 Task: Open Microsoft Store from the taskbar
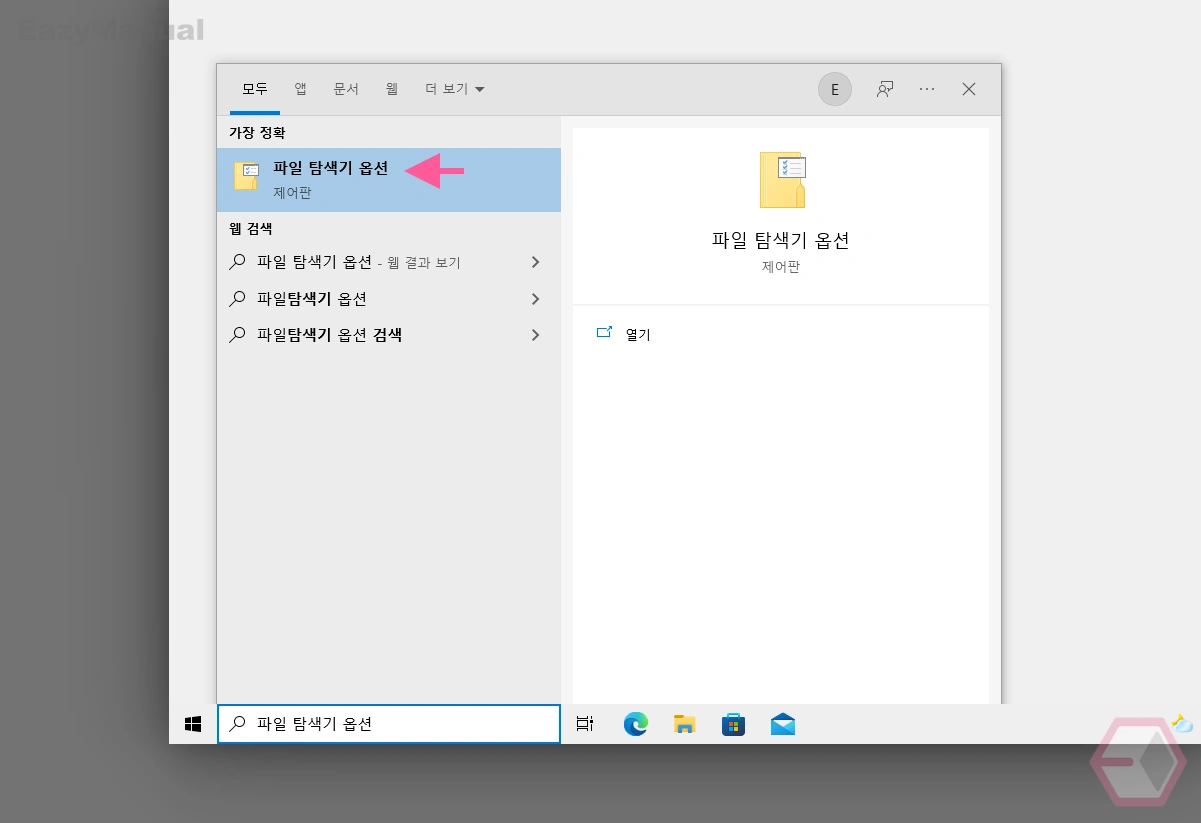tap(734, 724)
